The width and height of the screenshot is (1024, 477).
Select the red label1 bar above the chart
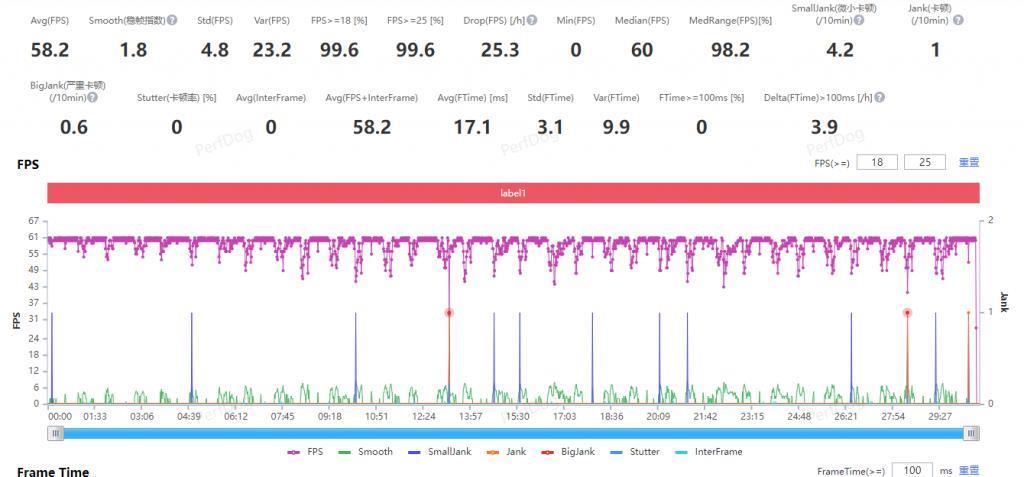tap(512, 193)
